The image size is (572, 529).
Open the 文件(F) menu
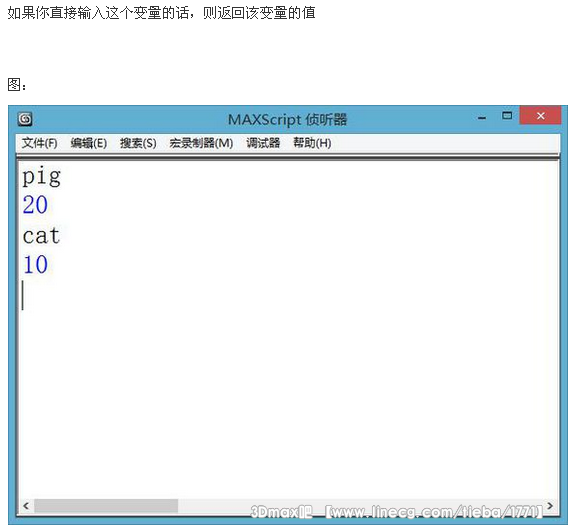39,143
